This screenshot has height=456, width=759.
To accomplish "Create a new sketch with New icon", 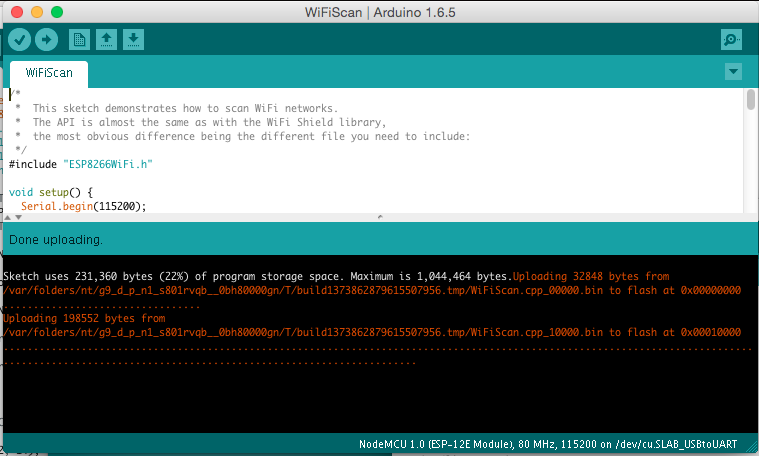I will (x=79, y=40).
